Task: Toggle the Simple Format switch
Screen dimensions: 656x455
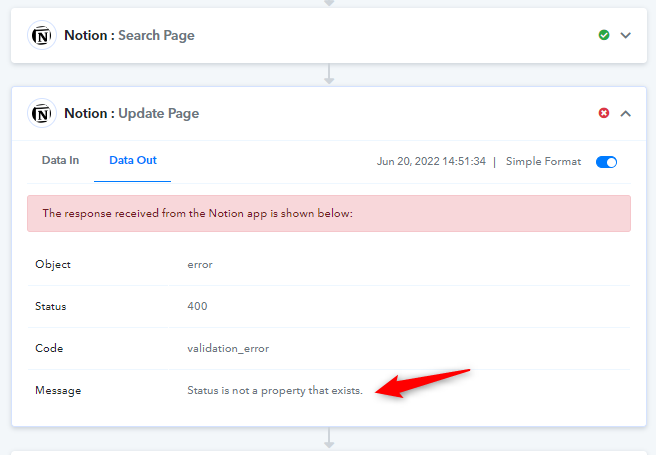Action: click(x=606, y=162)
